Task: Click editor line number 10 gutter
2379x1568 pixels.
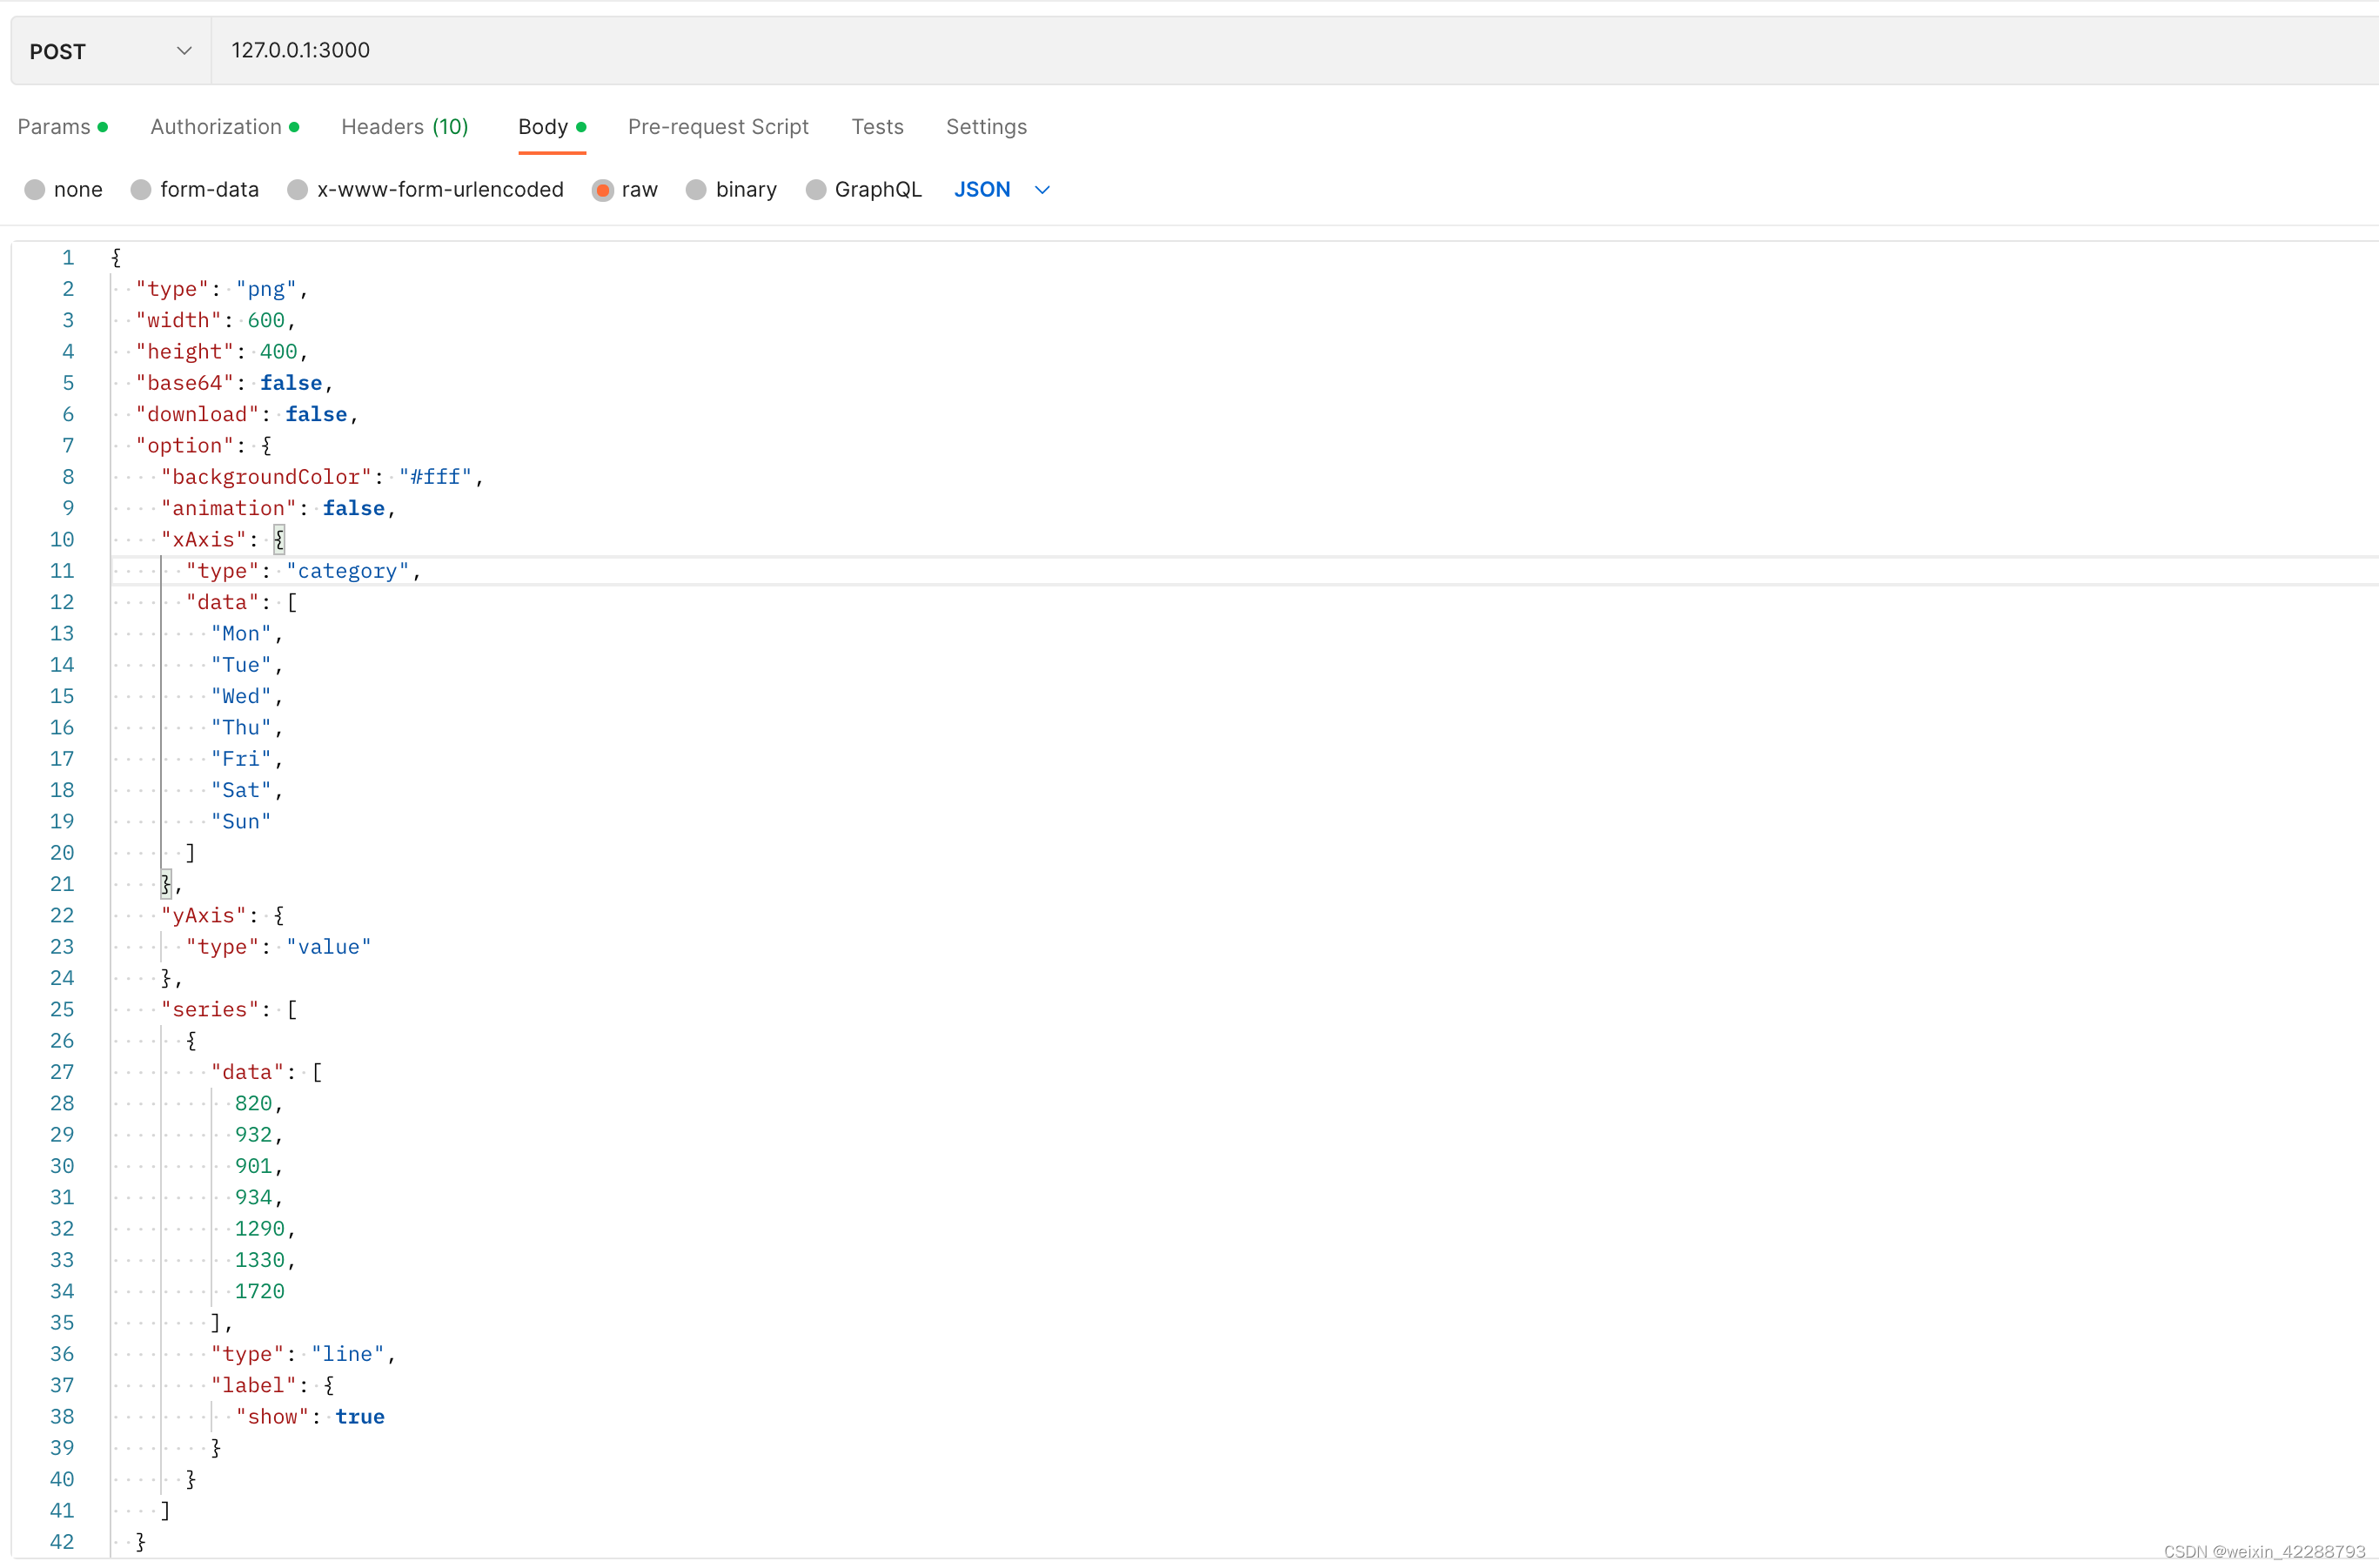Action: pos(61,540)
